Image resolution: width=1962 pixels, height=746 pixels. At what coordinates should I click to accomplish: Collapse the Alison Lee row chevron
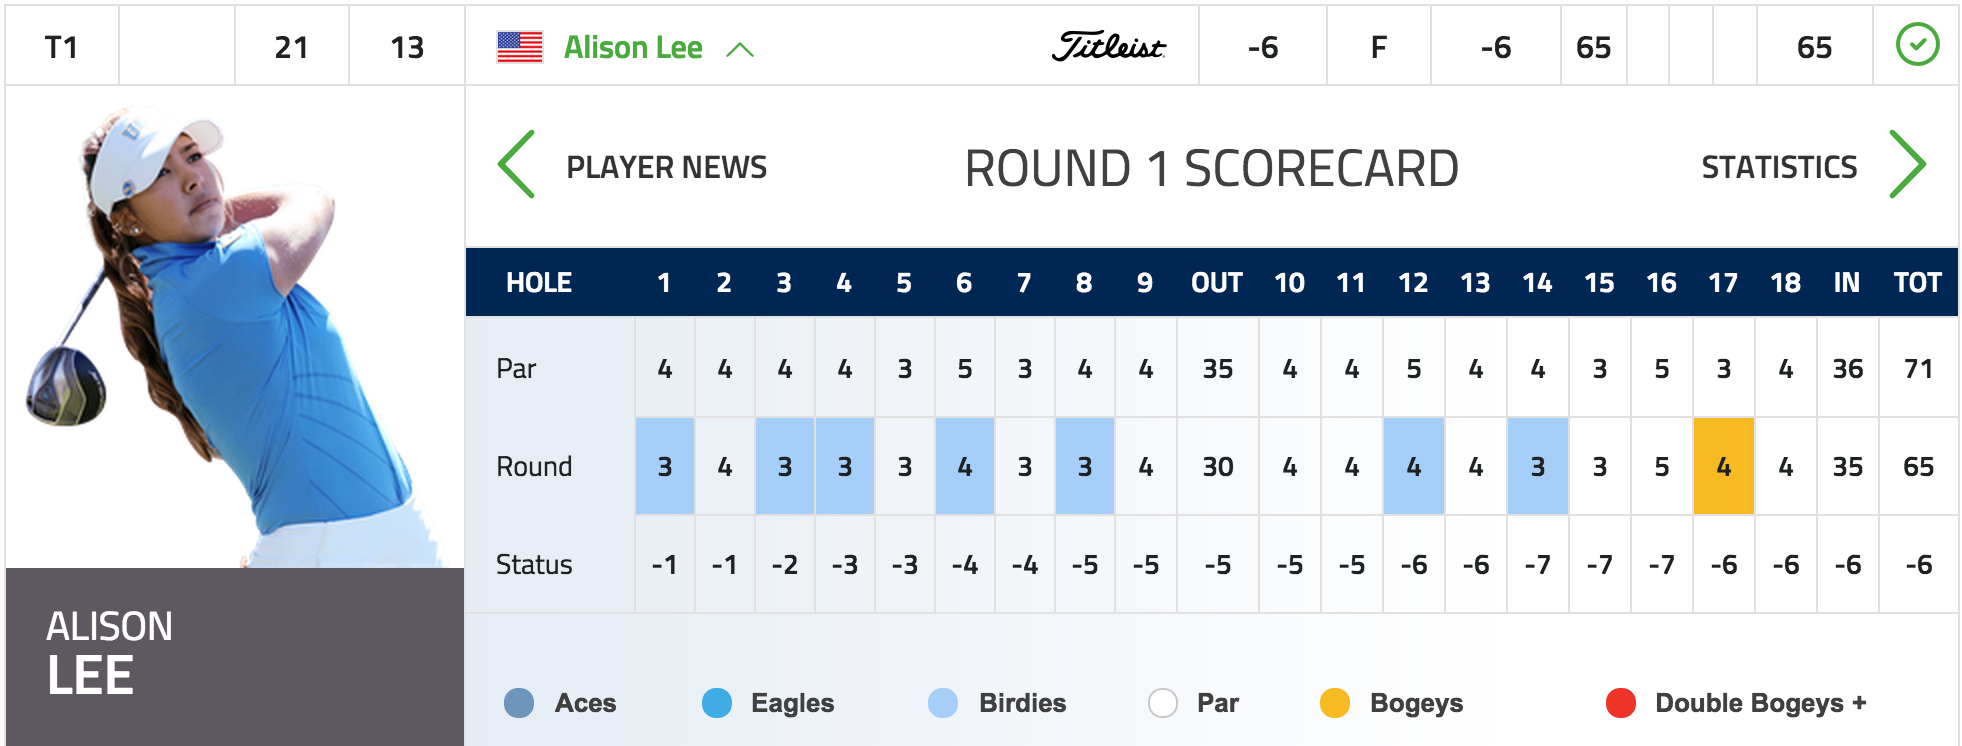[740, 49]
